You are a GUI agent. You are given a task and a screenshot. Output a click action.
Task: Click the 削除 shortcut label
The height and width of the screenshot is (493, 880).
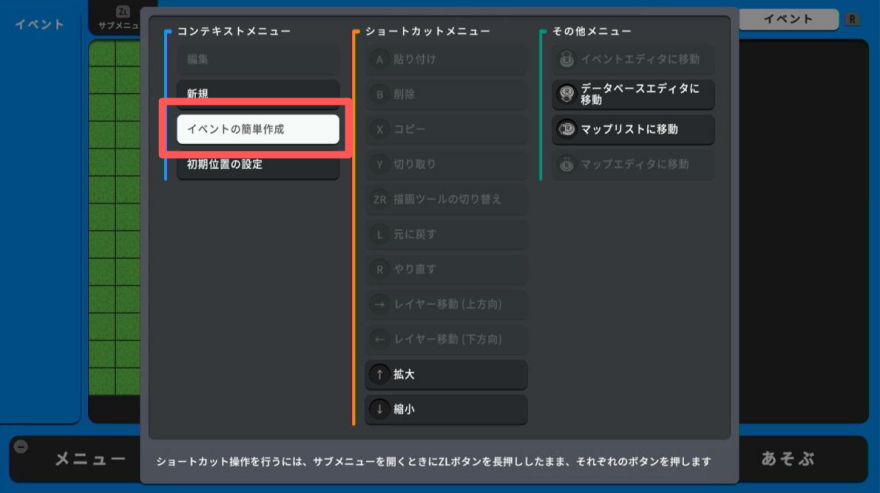(404, 94)
